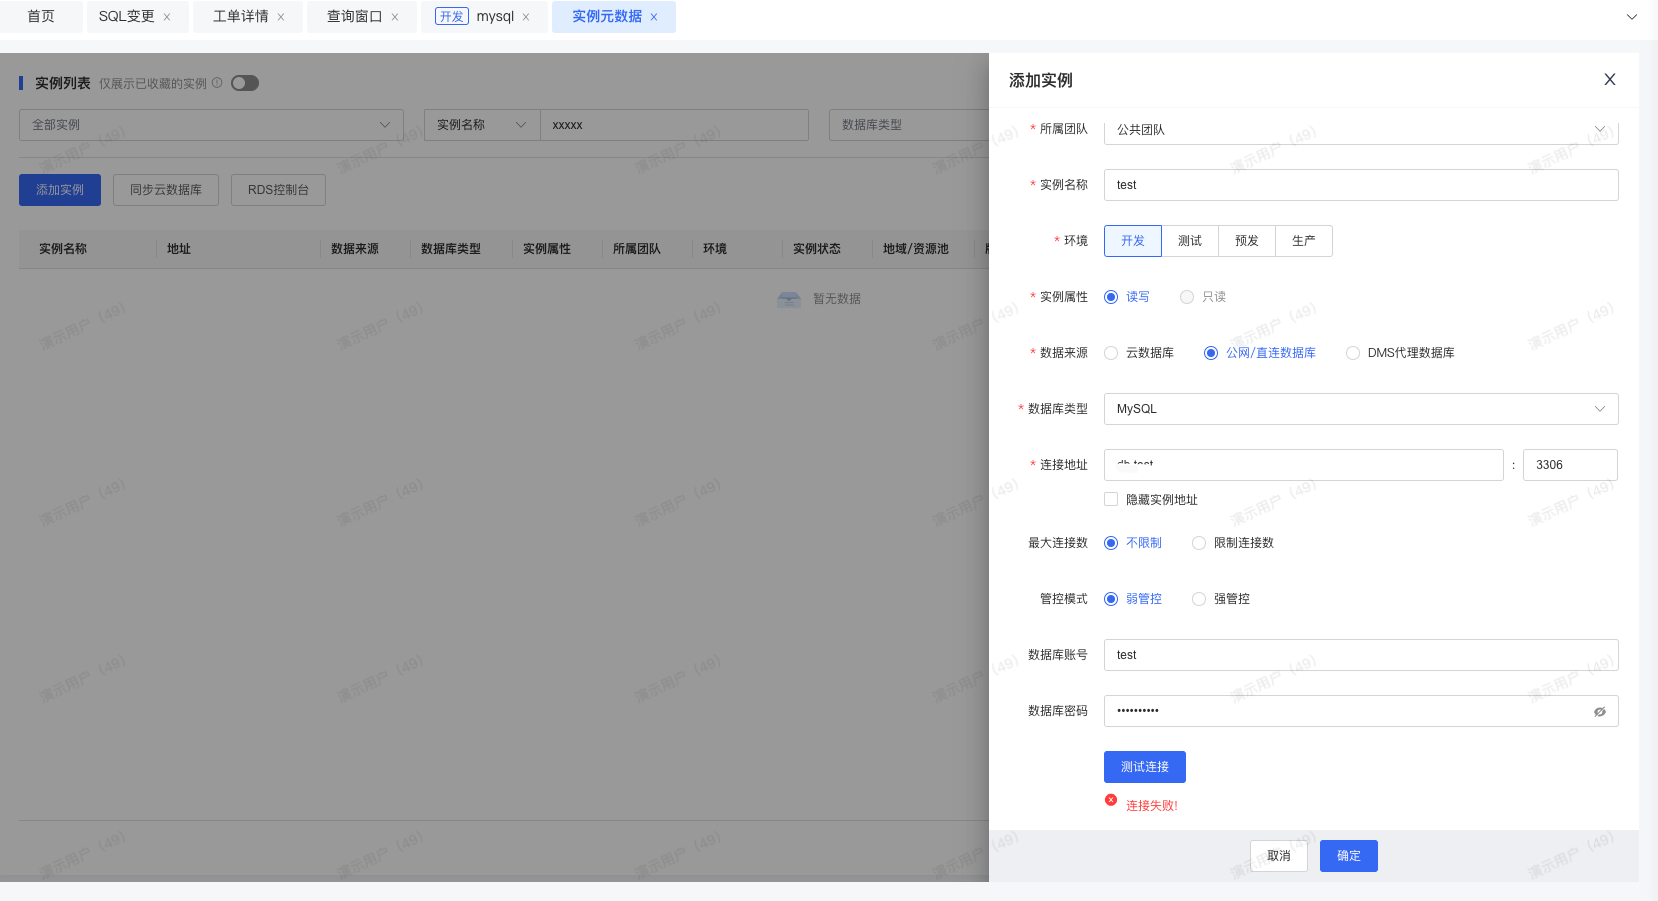Close the SQL变更 tab with its x
1658x901 pixels.
[167, 17]
